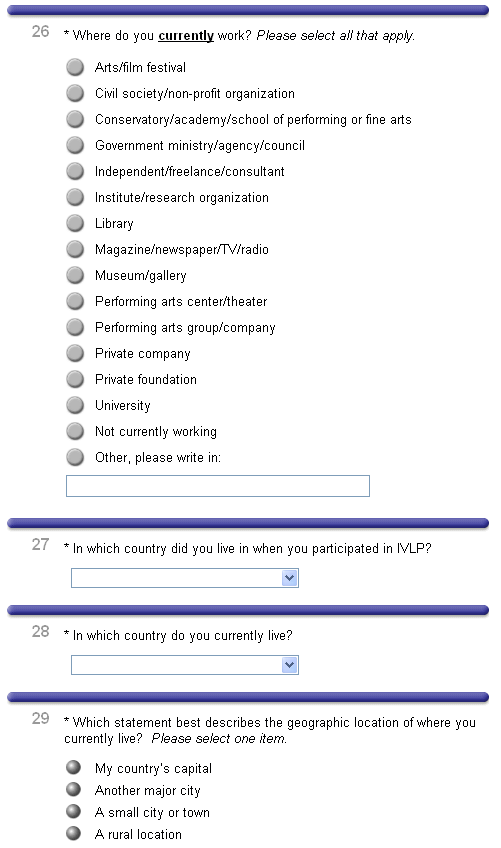Select Other, please write in option
The height and width of the screenshot is (848, 501).
pyautogui.click(x=75, y=457)
